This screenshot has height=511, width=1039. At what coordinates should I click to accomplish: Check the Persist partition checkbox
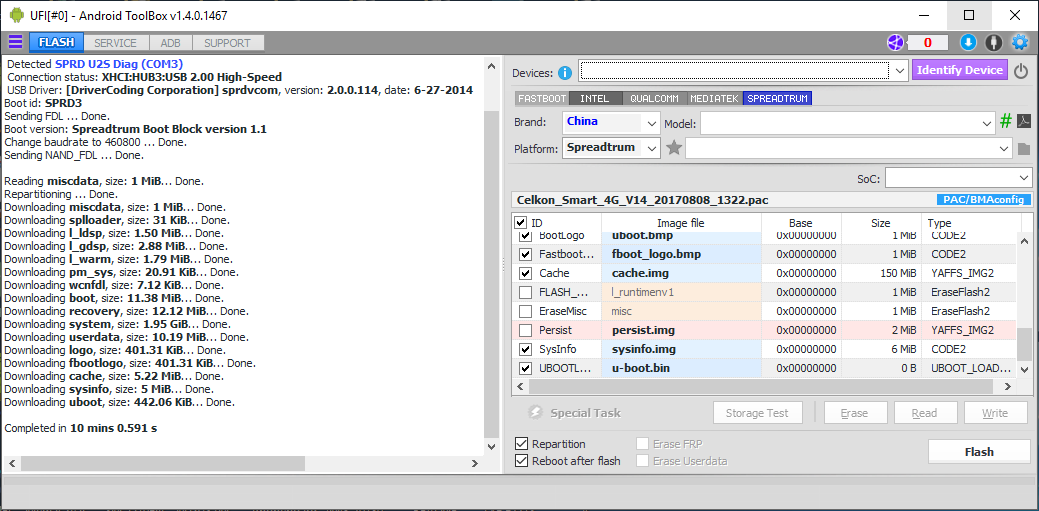tap(525, 330)
